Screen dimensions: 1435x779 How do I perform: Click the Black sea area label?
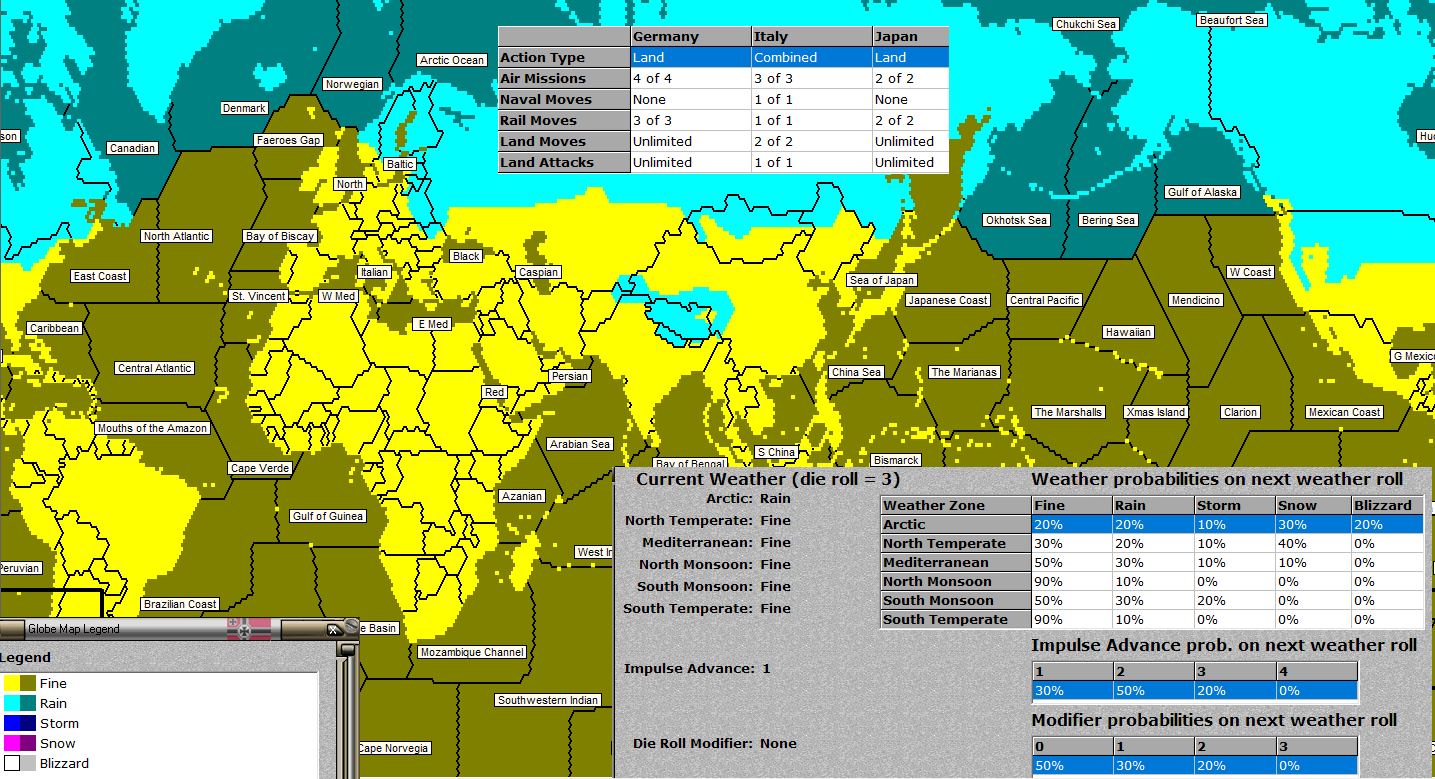click(x=466, y=256)
